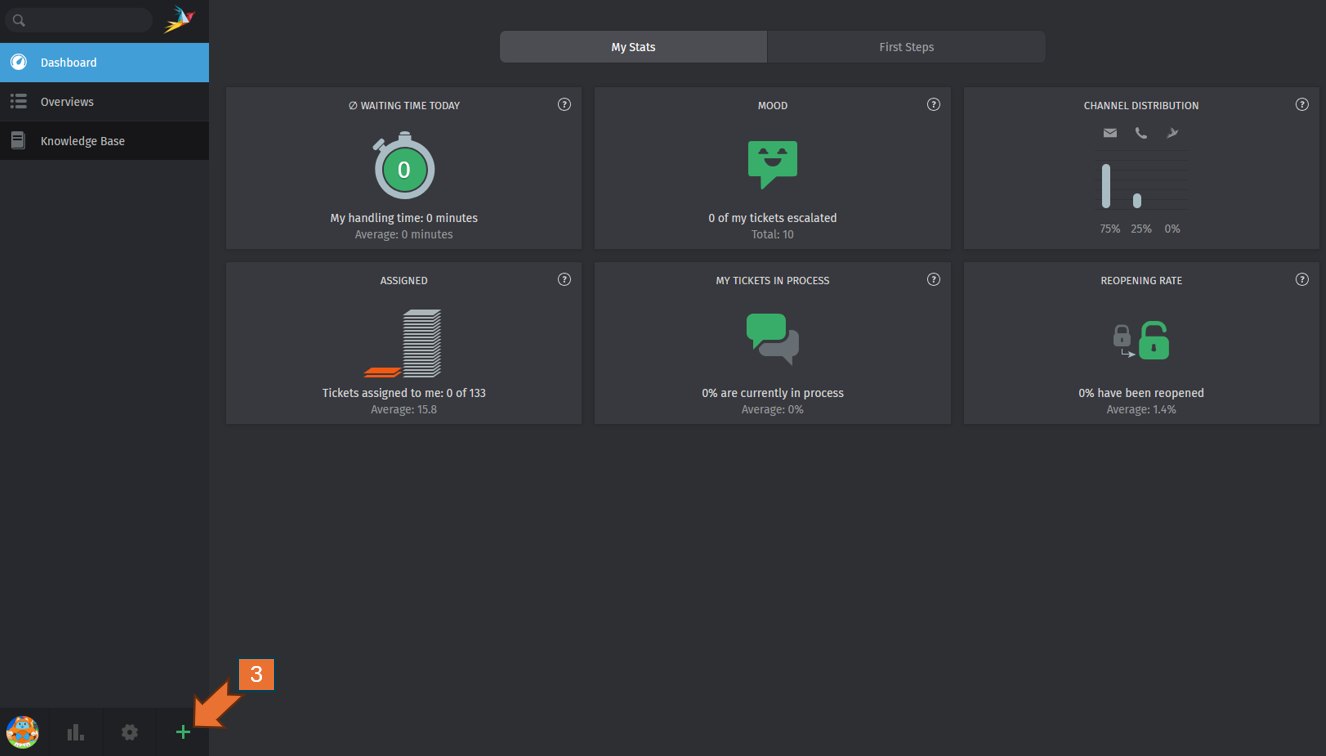Go to Dashboard in the sidebar
The image size is (1326, 756).
[x=68, y=62]
